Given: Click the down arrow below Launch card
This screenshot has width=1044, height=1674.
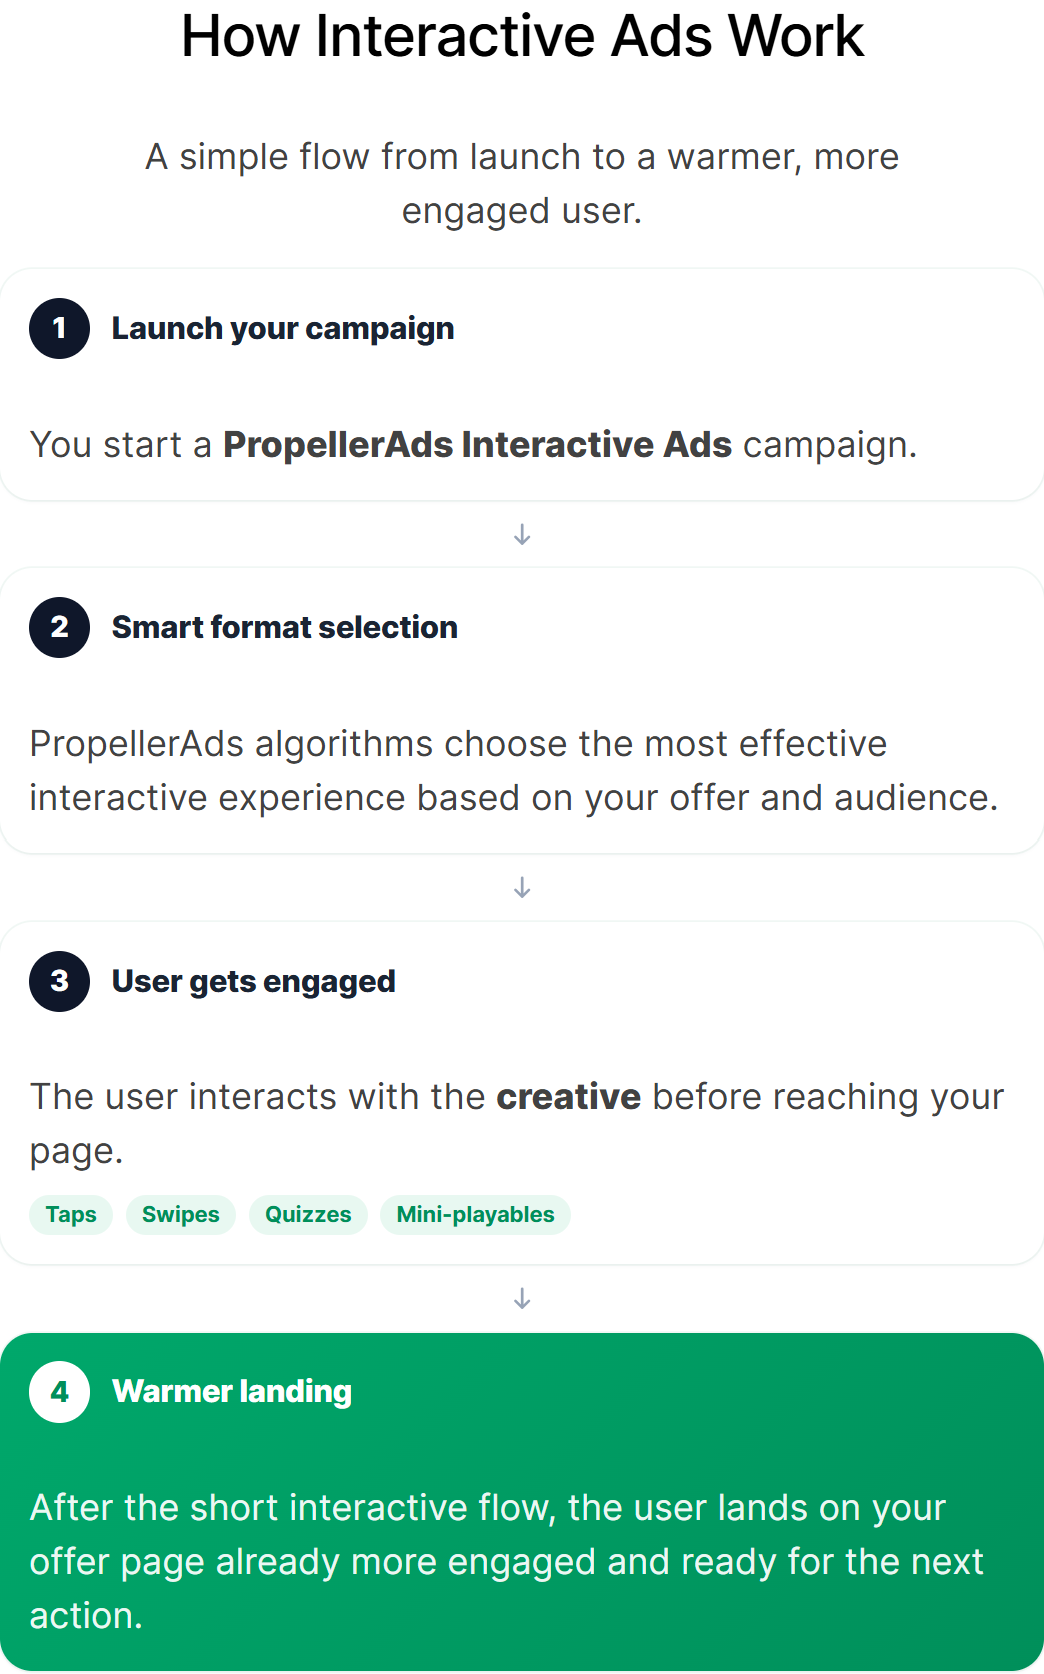Looking at the screenshot, I should click(x=522, y=535).
